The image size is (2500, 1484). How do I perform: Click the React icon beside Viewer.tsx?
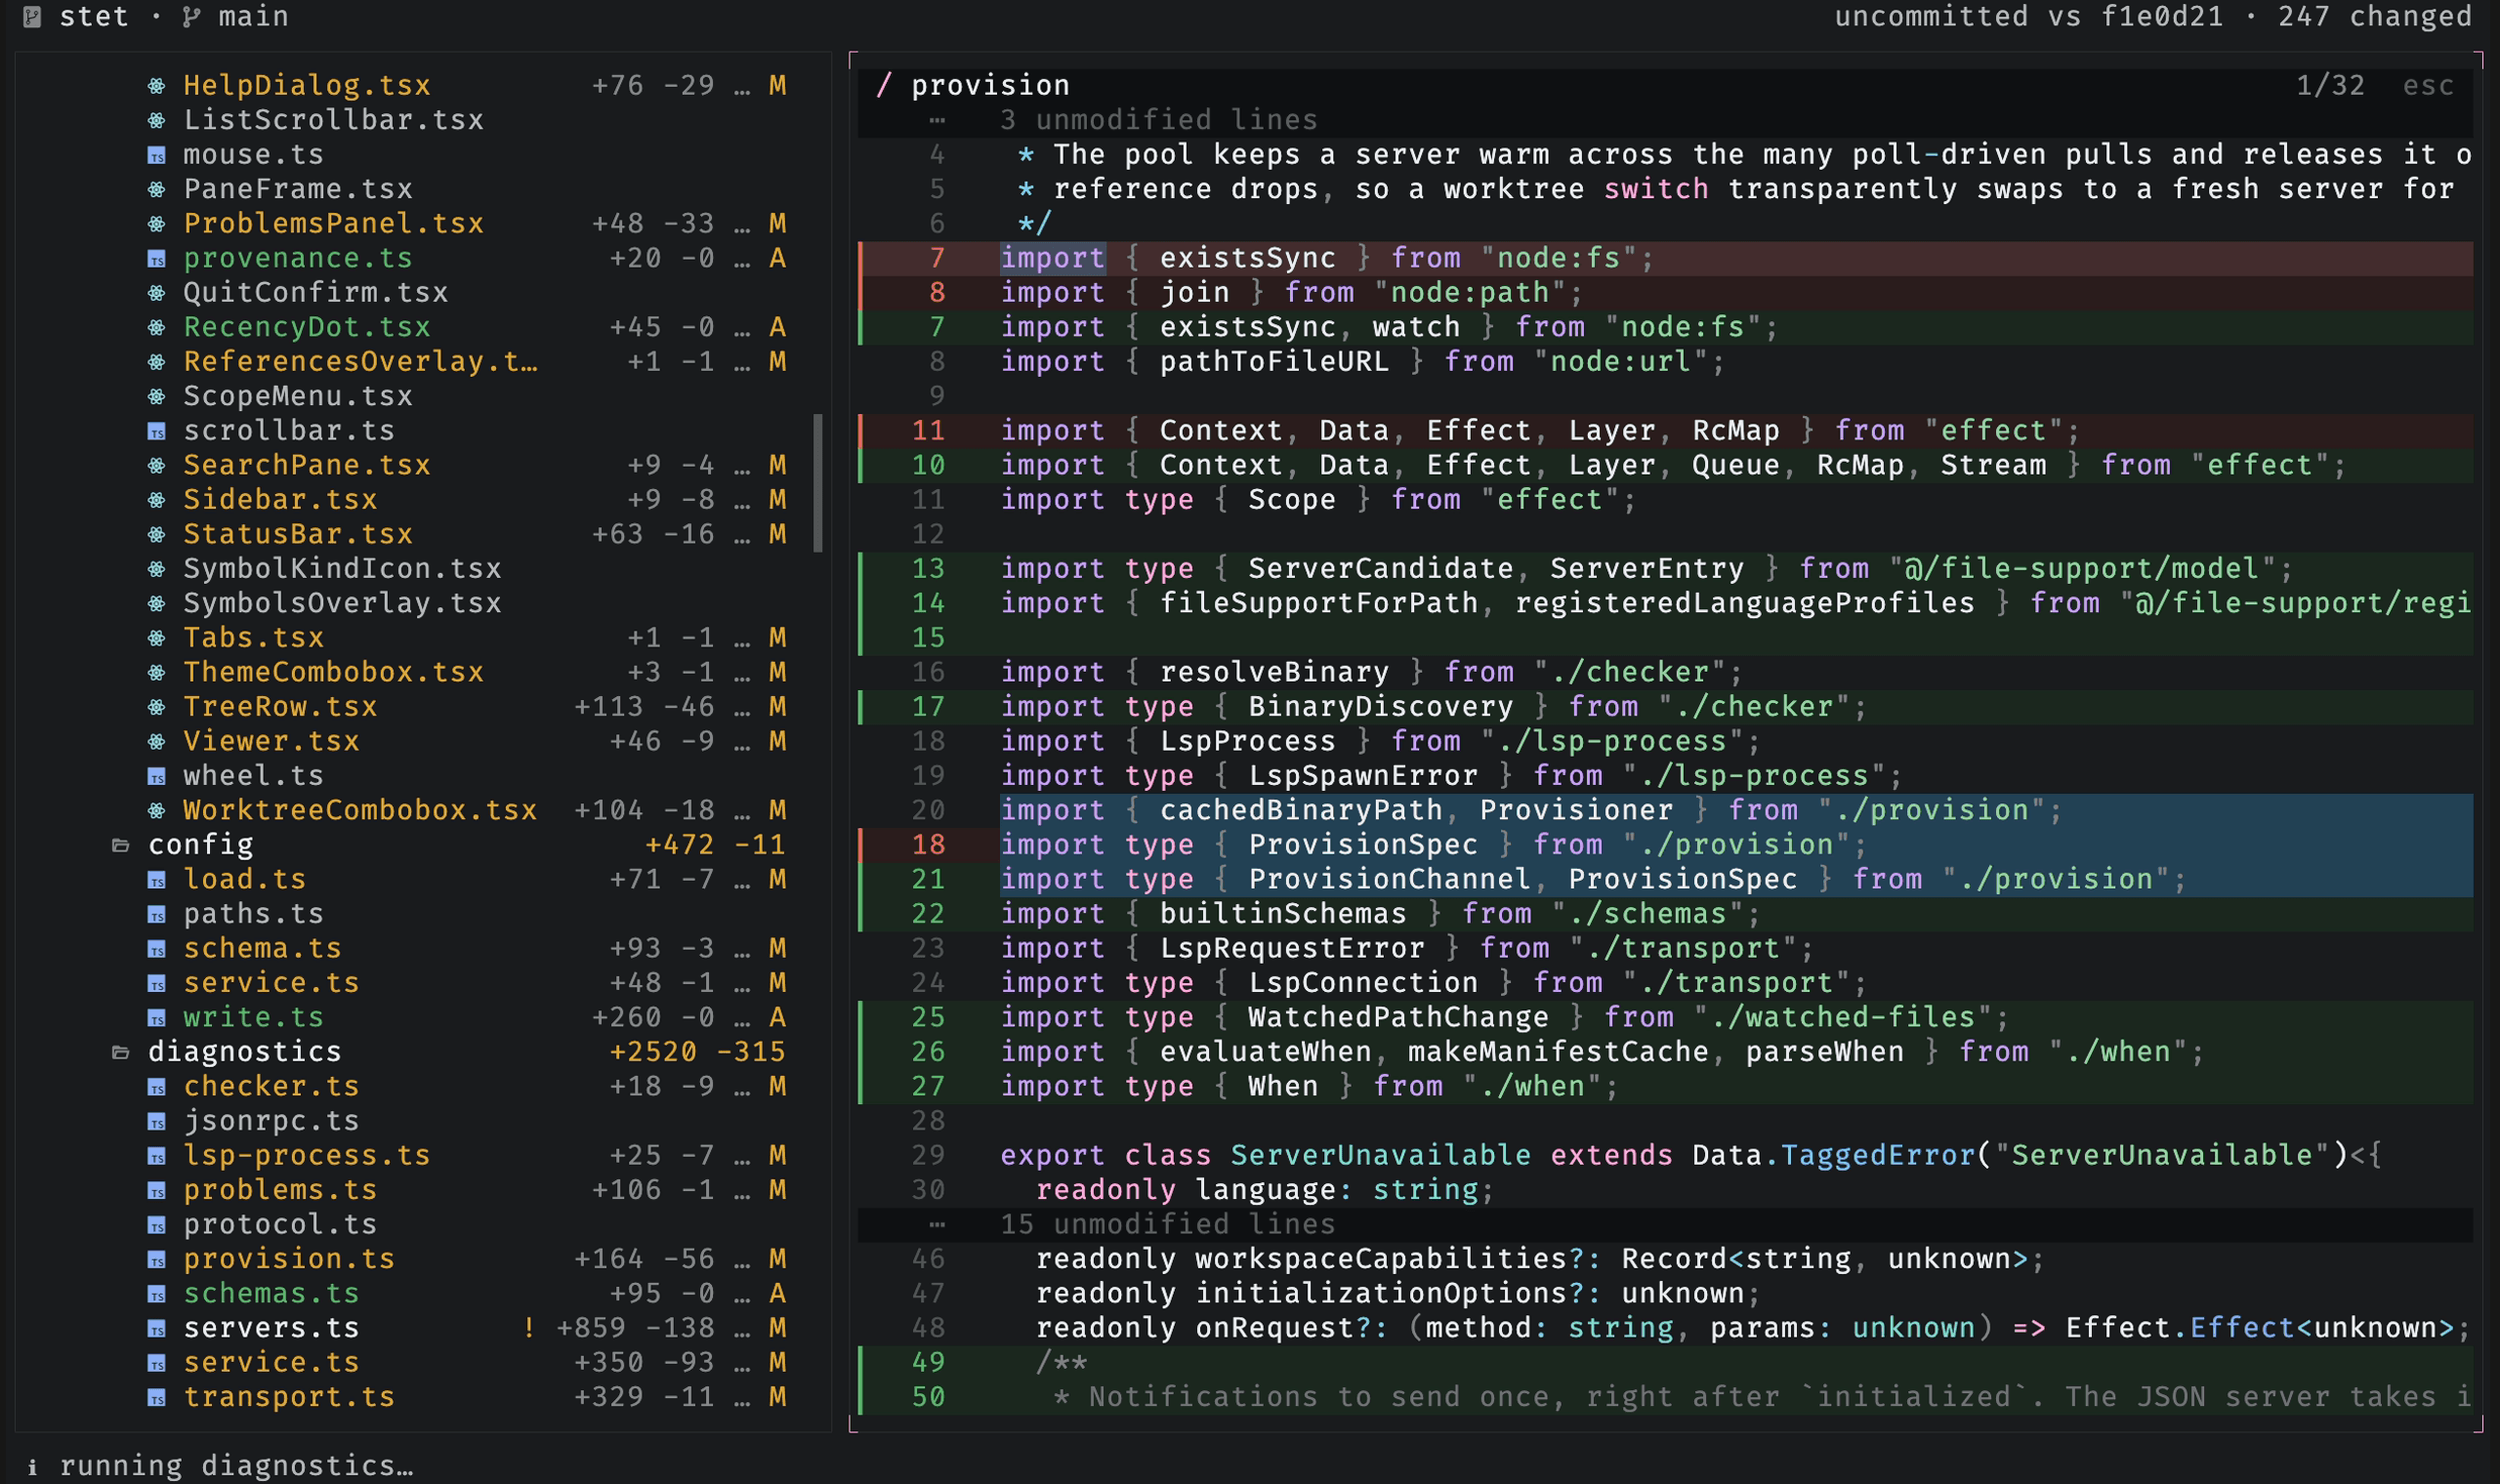[x=157, y=741]
